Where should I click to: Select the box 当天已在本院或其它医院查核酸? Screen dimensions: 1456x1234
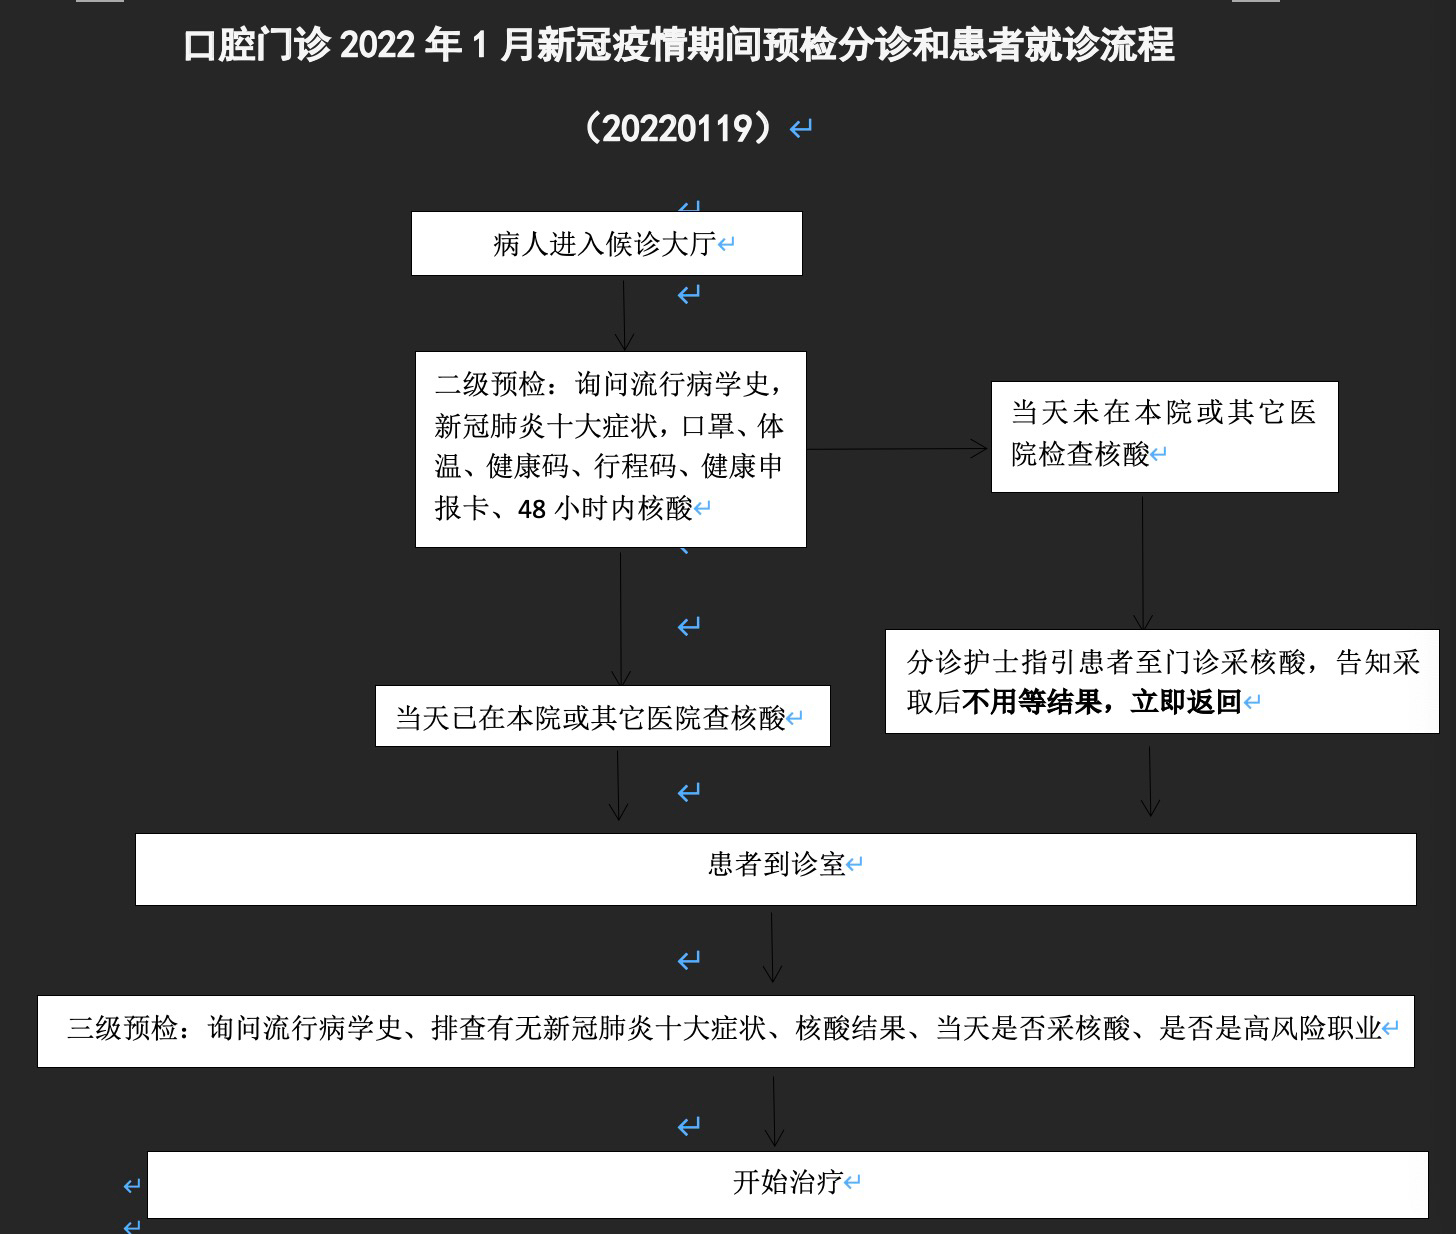(603, 716)
